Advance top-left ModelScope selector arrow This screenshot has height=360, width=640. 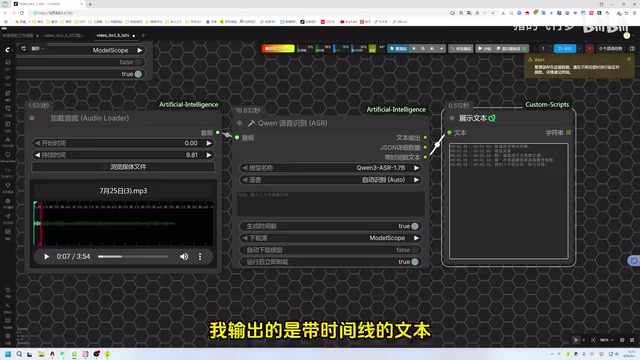[x=140, y=50]
